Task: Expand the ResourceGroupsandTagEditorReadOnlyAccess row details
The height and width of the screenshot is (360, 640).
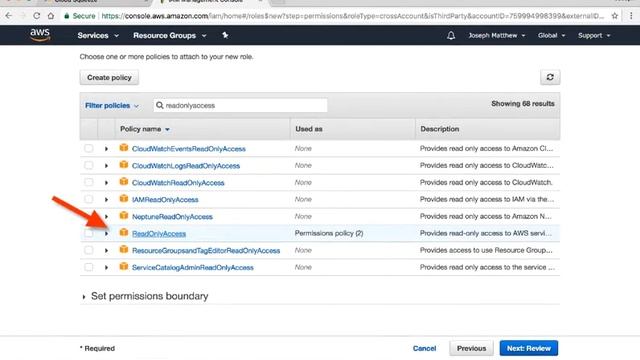Action: (x=106, y=251)
